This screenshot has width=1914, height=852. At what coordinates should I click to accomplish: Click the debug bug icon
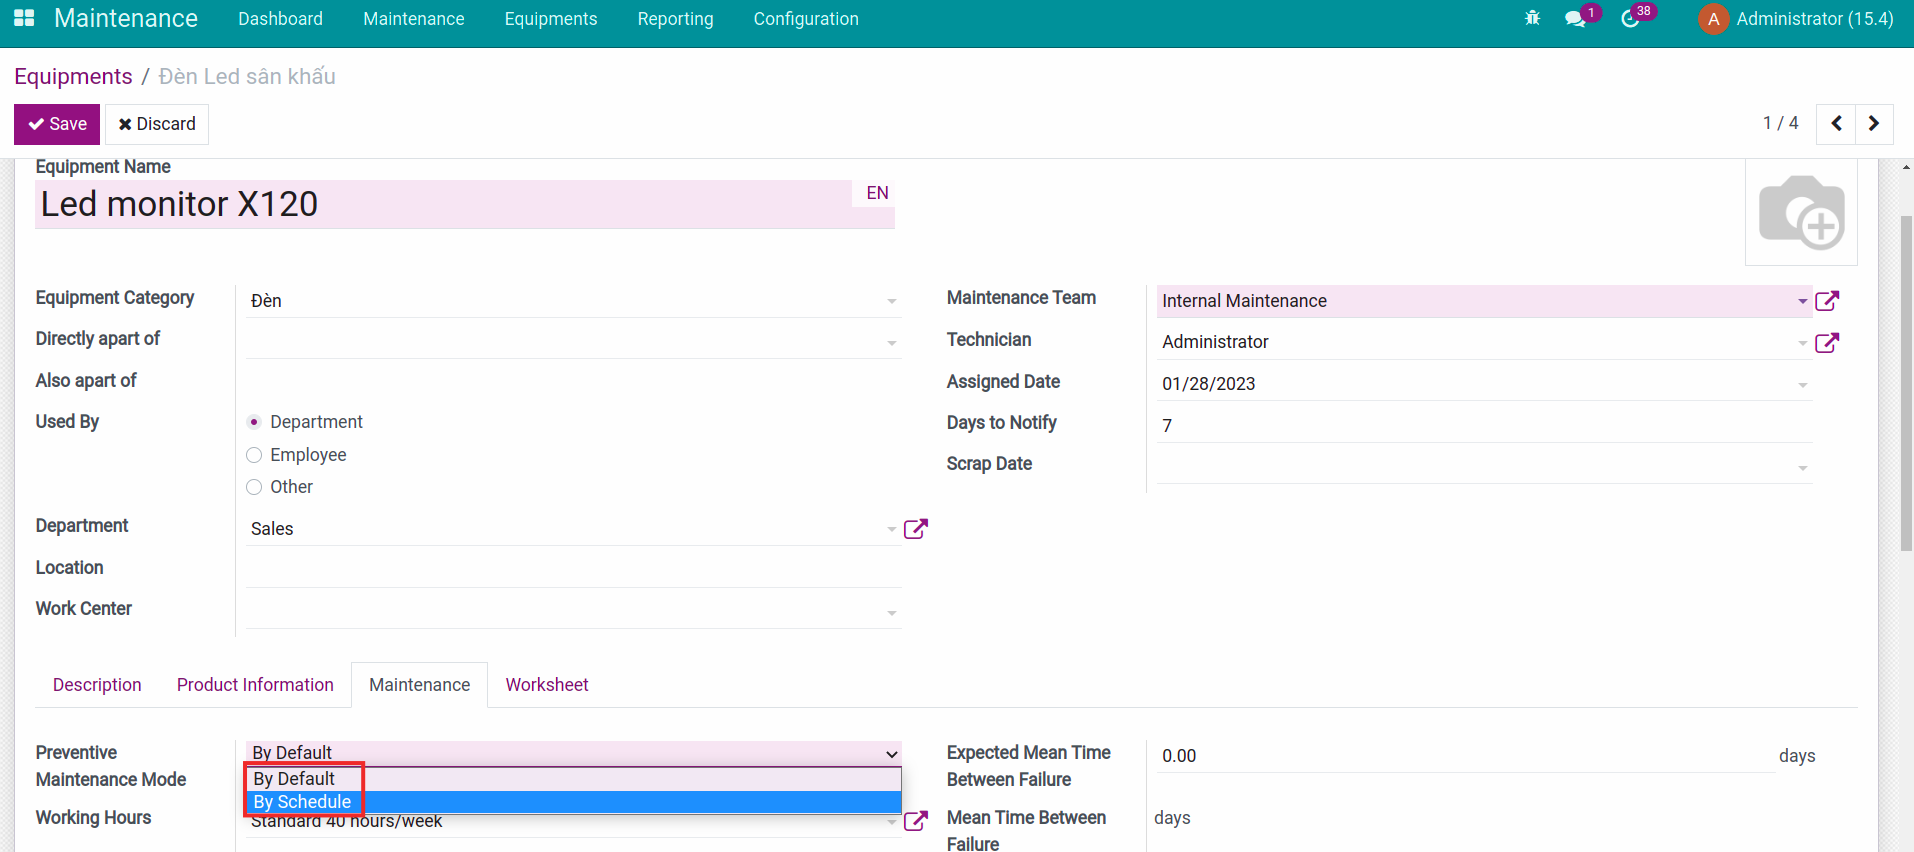(1532, 18)
